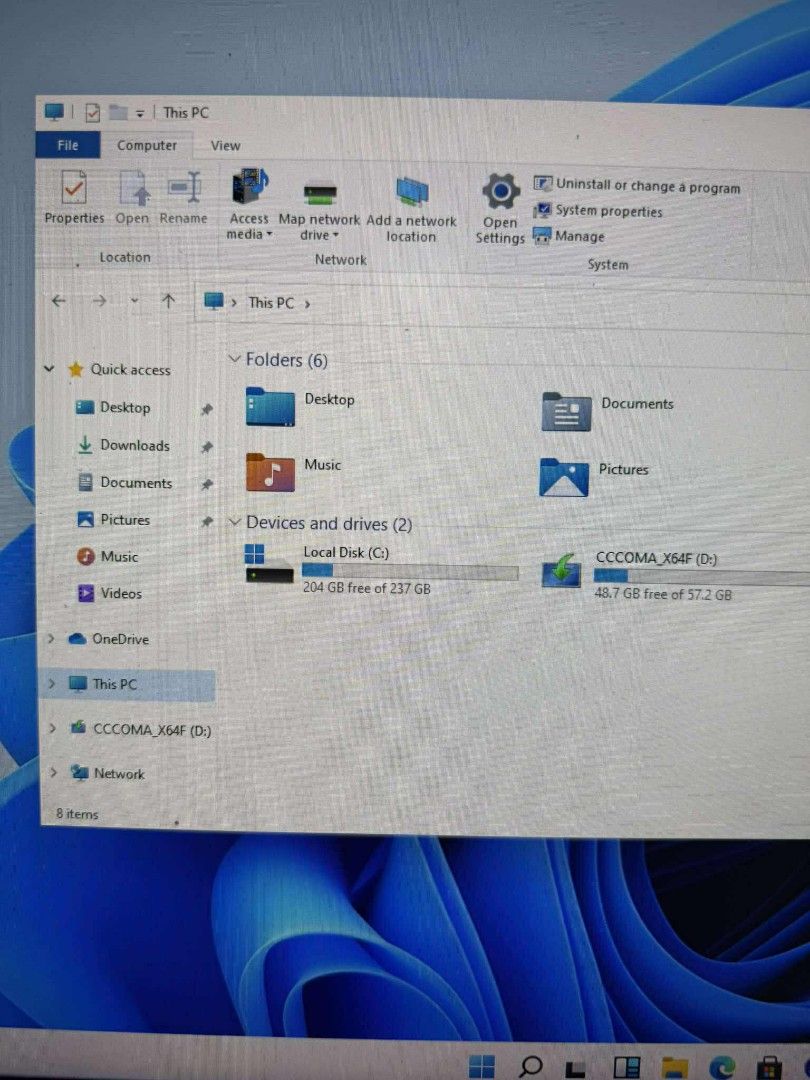The image size is (810, 1080).
Task: Click the Open Settings gear icon
Action: pos(501,191)
